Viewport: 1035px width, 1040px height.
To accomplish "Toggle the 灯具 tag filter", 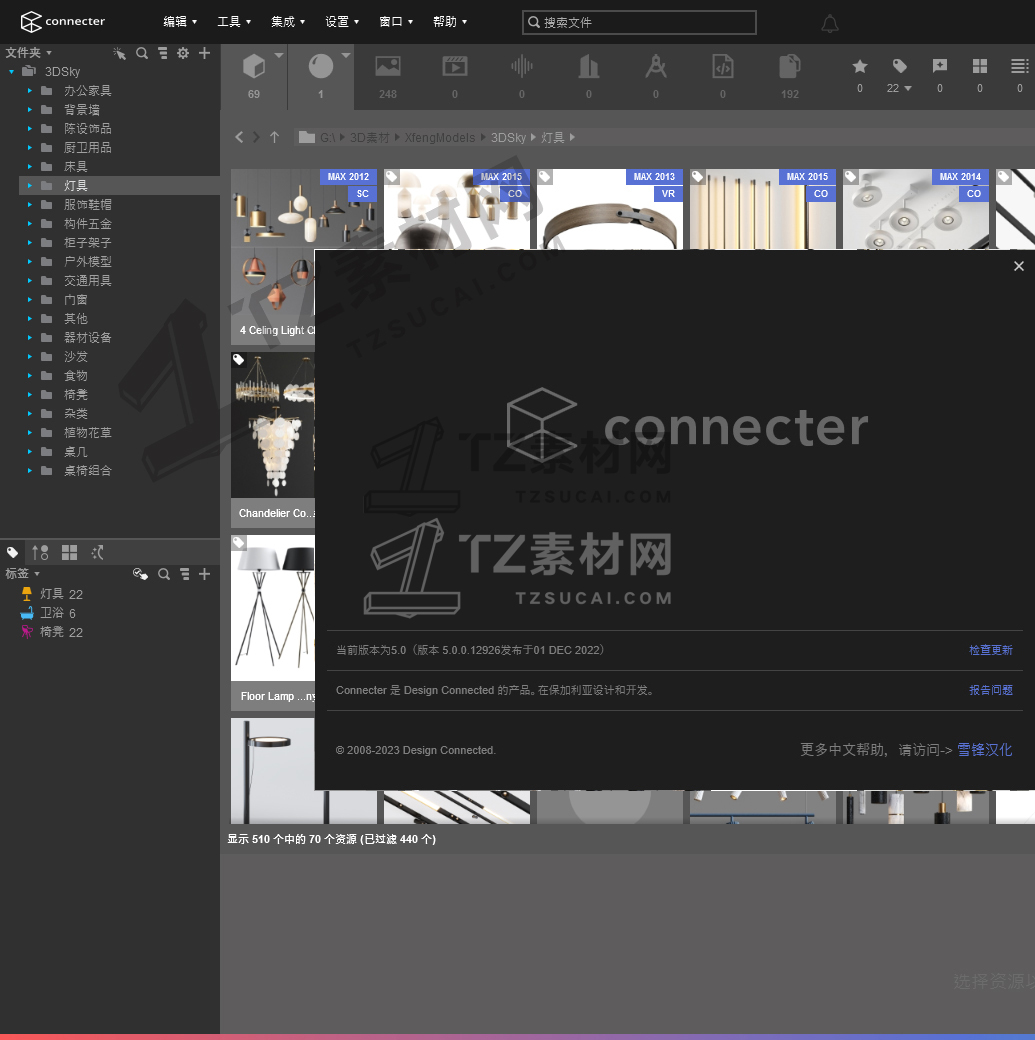I will pos(52,594).
